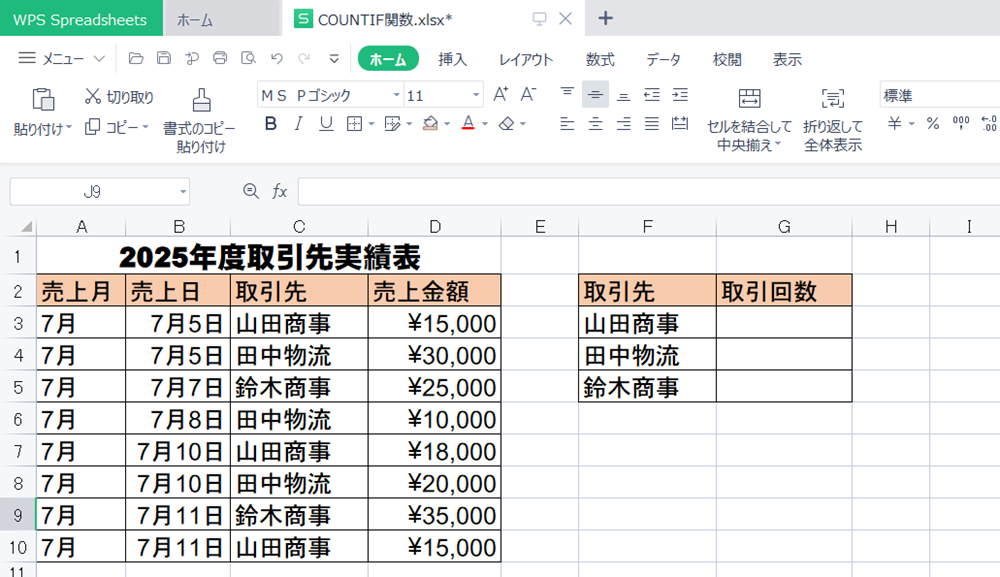The image size is (1000, 577).
Task: Select cell G3 next to 山田商事
Action: tap(784, 323)
